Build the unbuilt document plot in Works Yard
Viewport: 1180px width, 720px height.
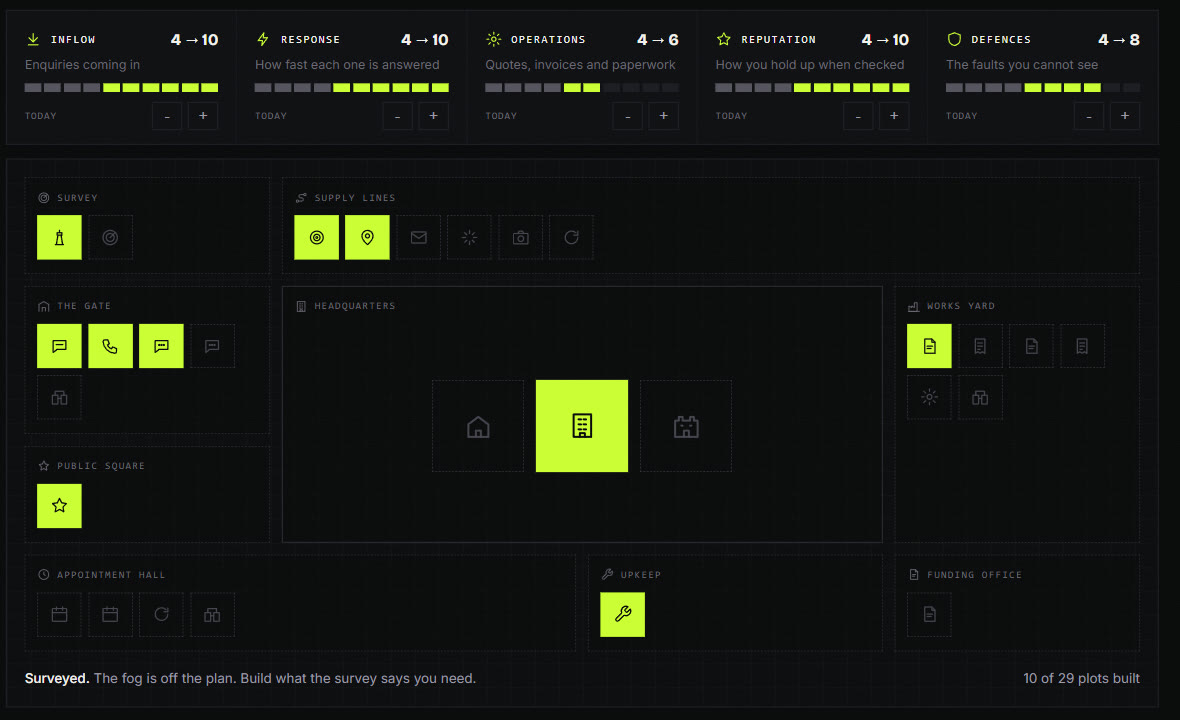tap(1032, 346)
